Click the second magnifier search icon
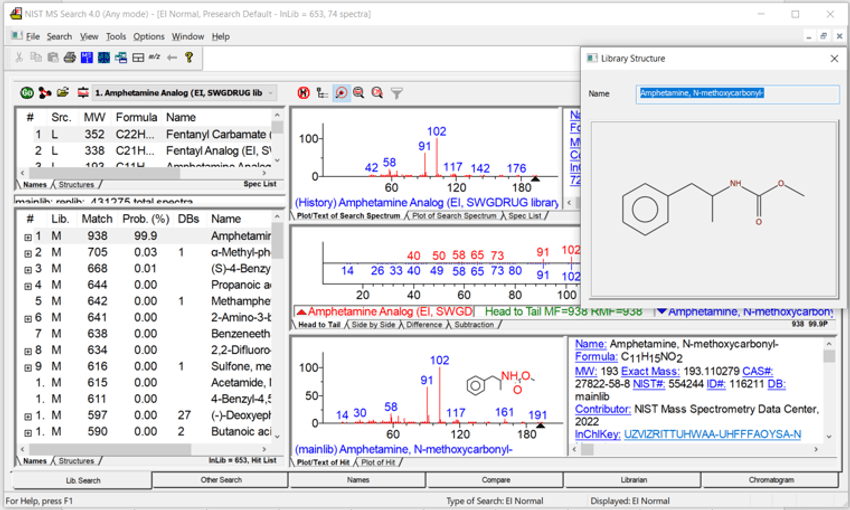850x510 pixels. pyautogui.click(x=358, y=93)
